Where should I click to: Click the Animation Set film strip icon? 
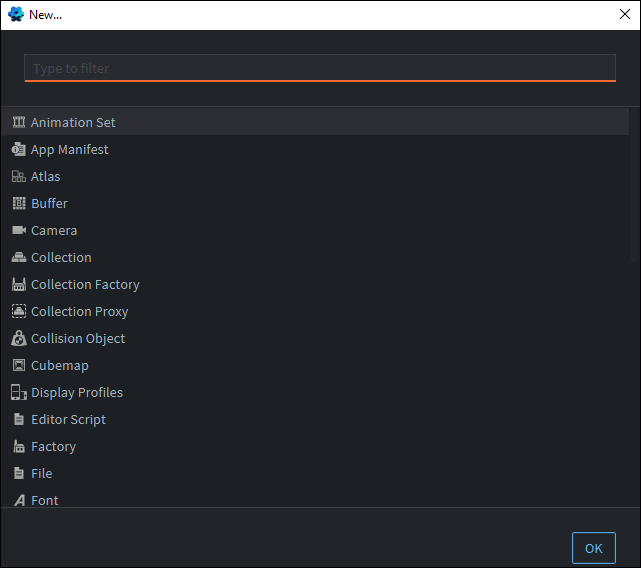19,122
